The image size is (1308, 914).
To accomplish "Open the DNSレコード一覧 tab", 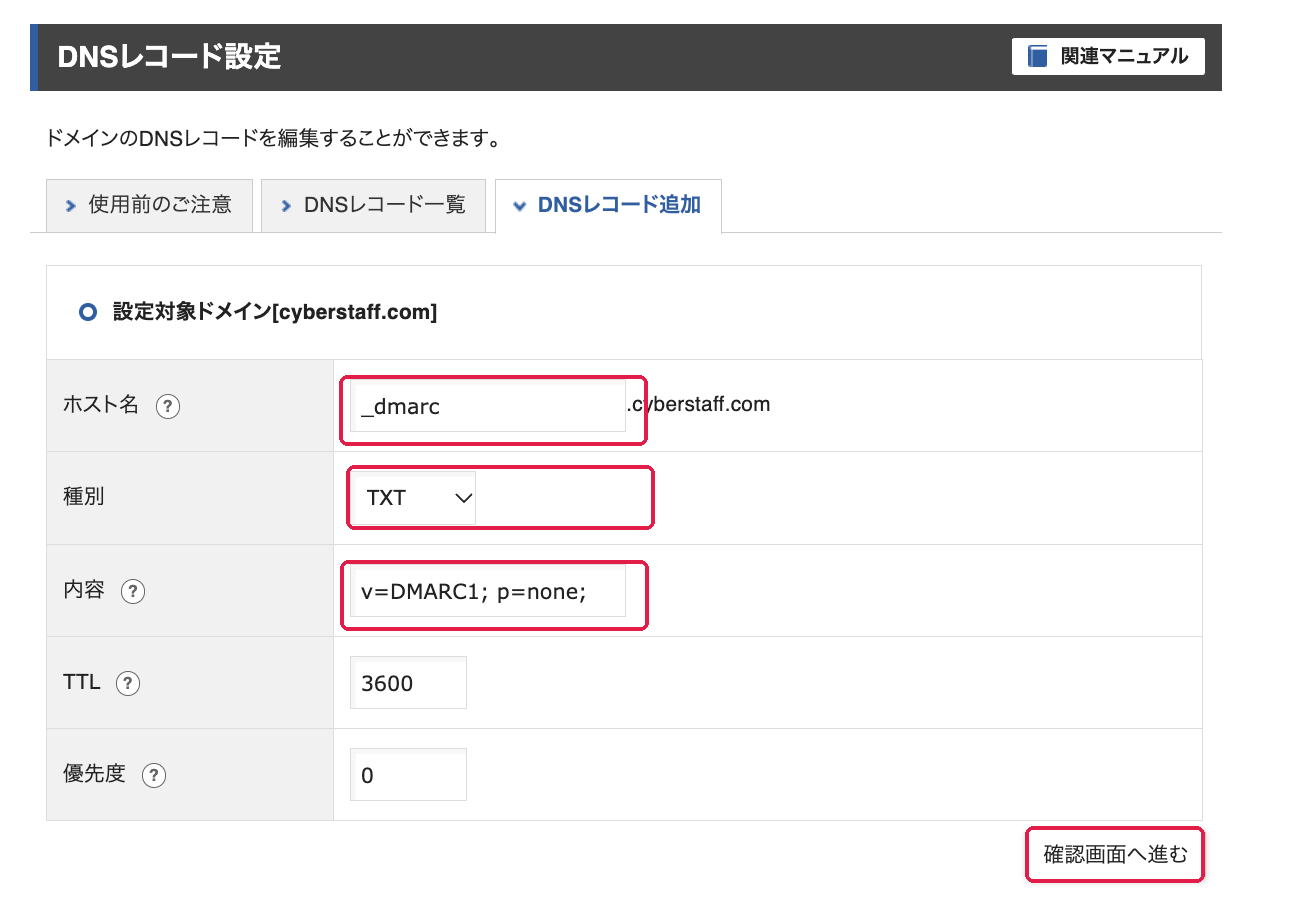I will tap(374, 205).
